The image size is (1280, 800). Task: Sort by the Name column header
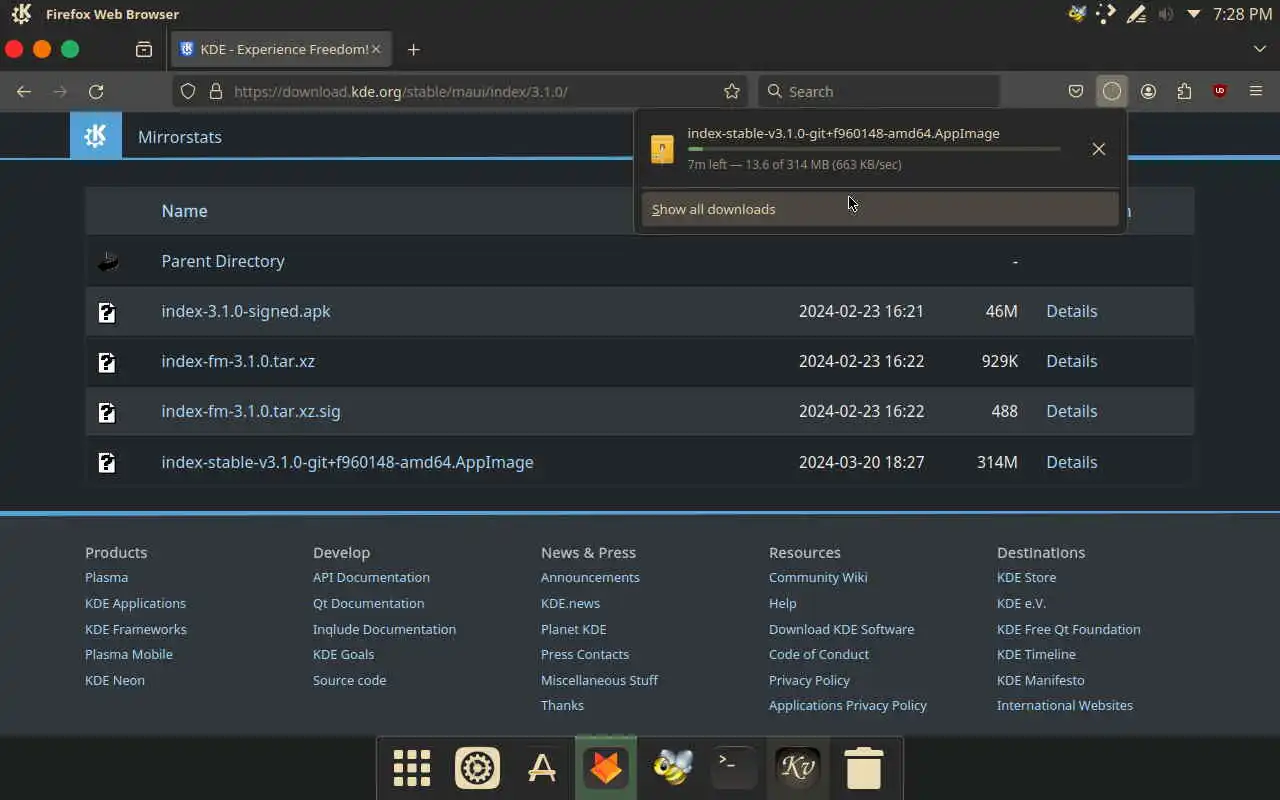(184, 211)
